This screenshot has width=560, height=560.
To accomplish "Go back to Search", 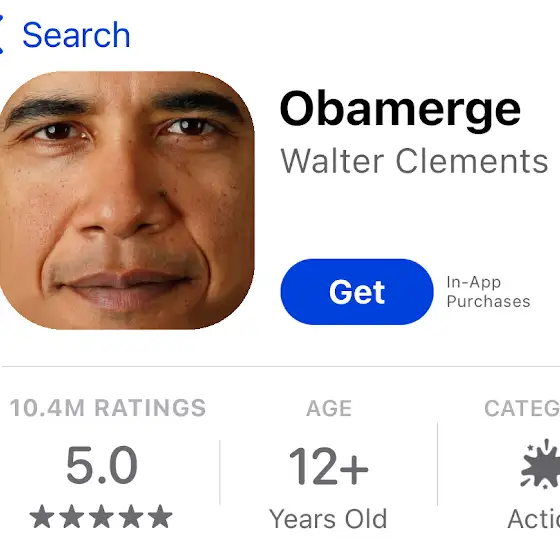I will pyautogui.click(x=76, y=35).
